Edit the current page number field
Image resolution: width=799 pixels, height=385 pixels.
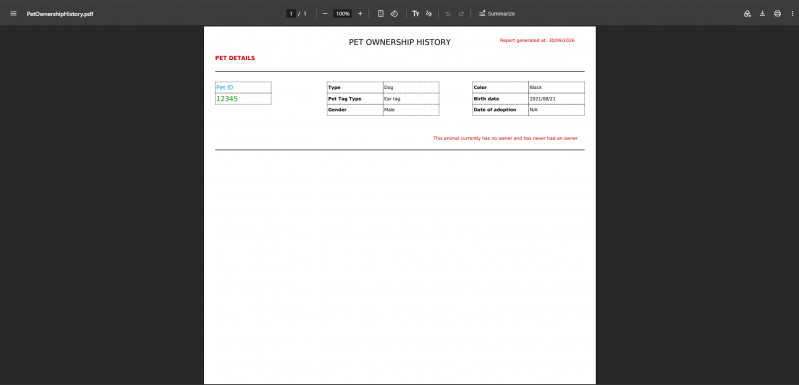pos(291,14)
